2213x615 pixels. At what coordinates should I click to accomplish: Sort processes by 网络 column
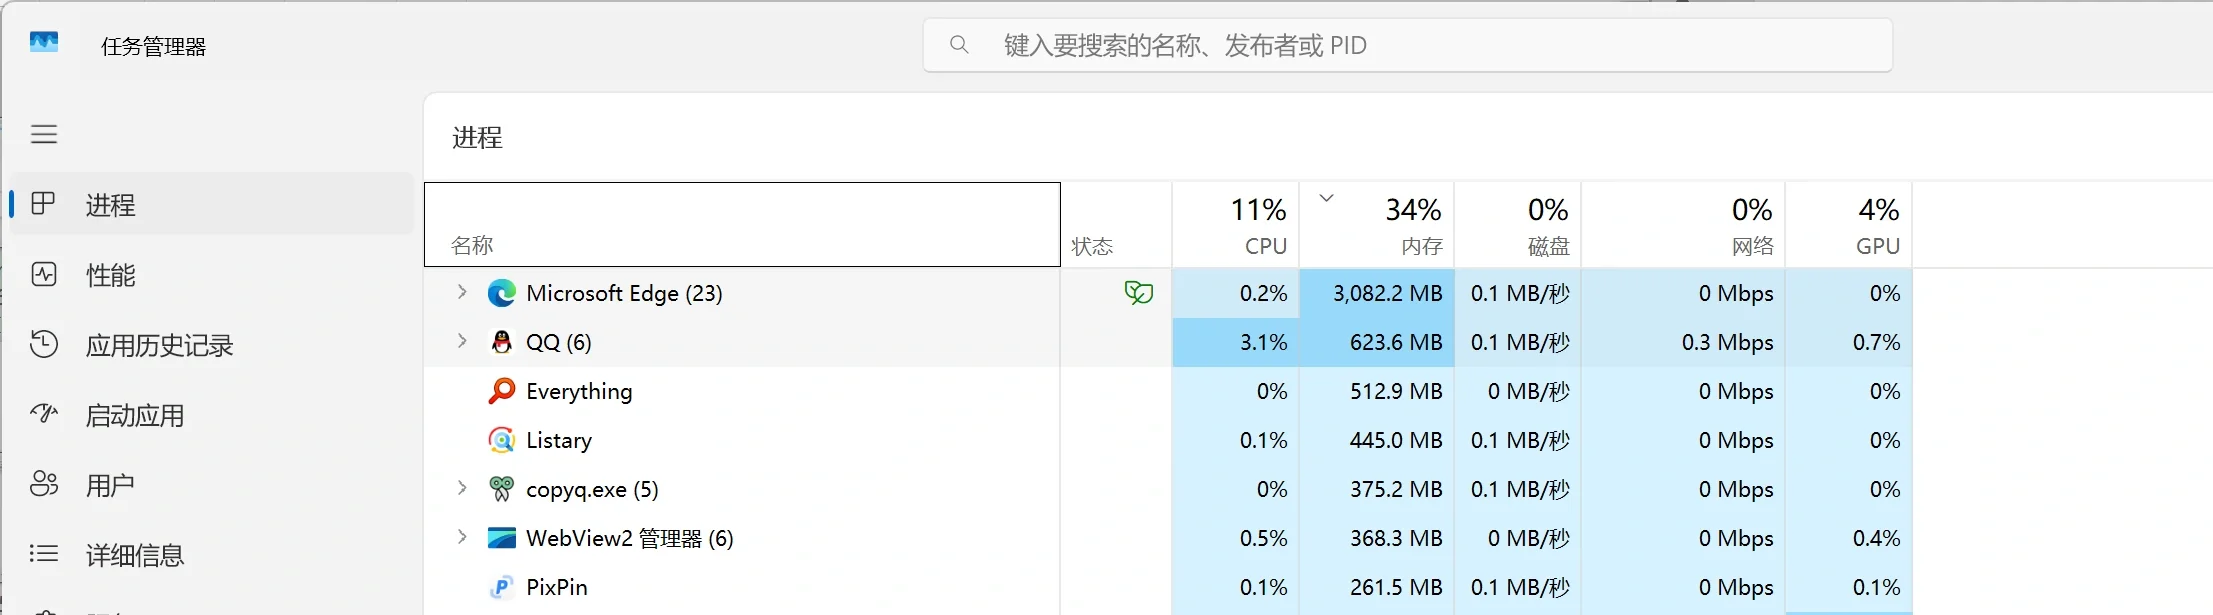pyautogui.click(x=1683, y=224)
